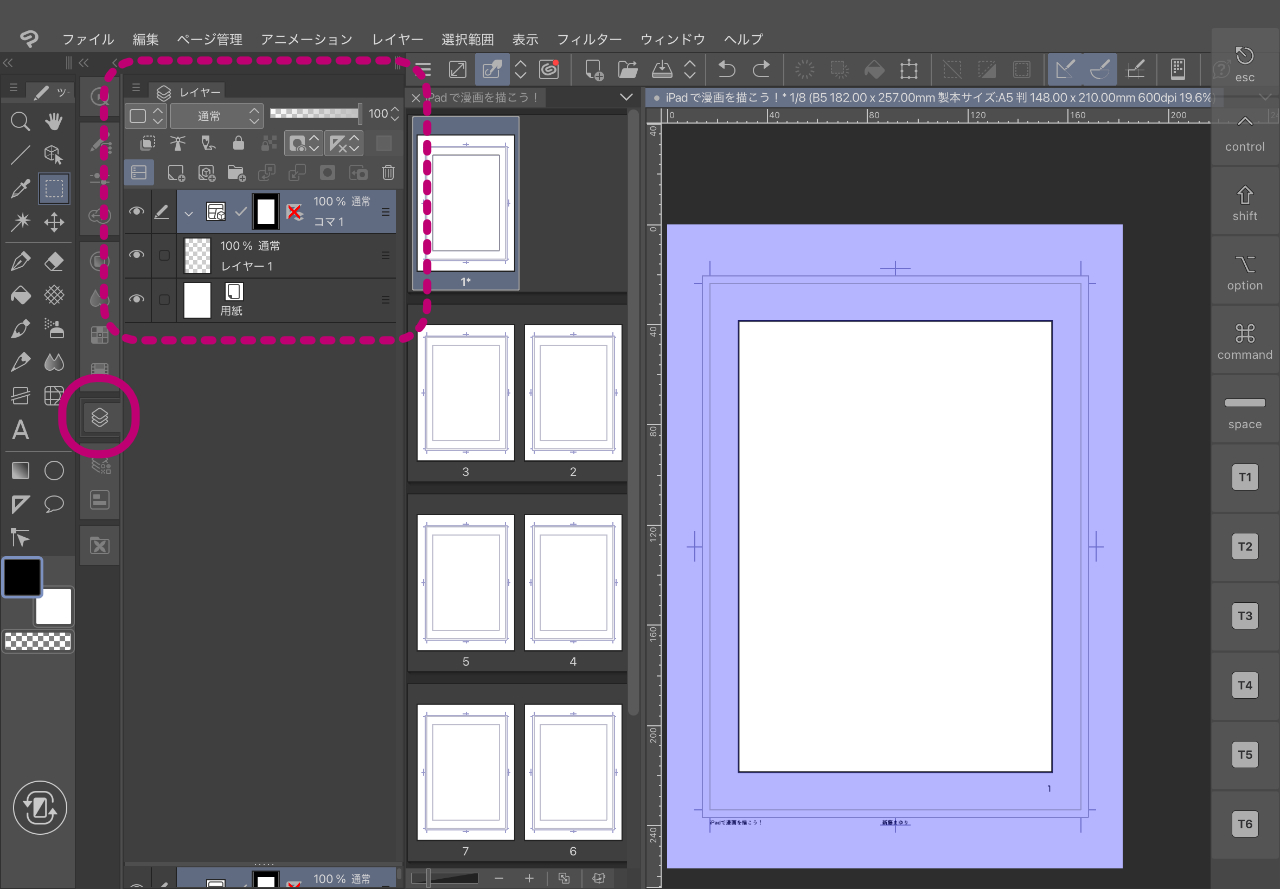Viewport: 1280px width, 889px height.
Task: Select the Eyedropper tool
Action: point(20,188)
